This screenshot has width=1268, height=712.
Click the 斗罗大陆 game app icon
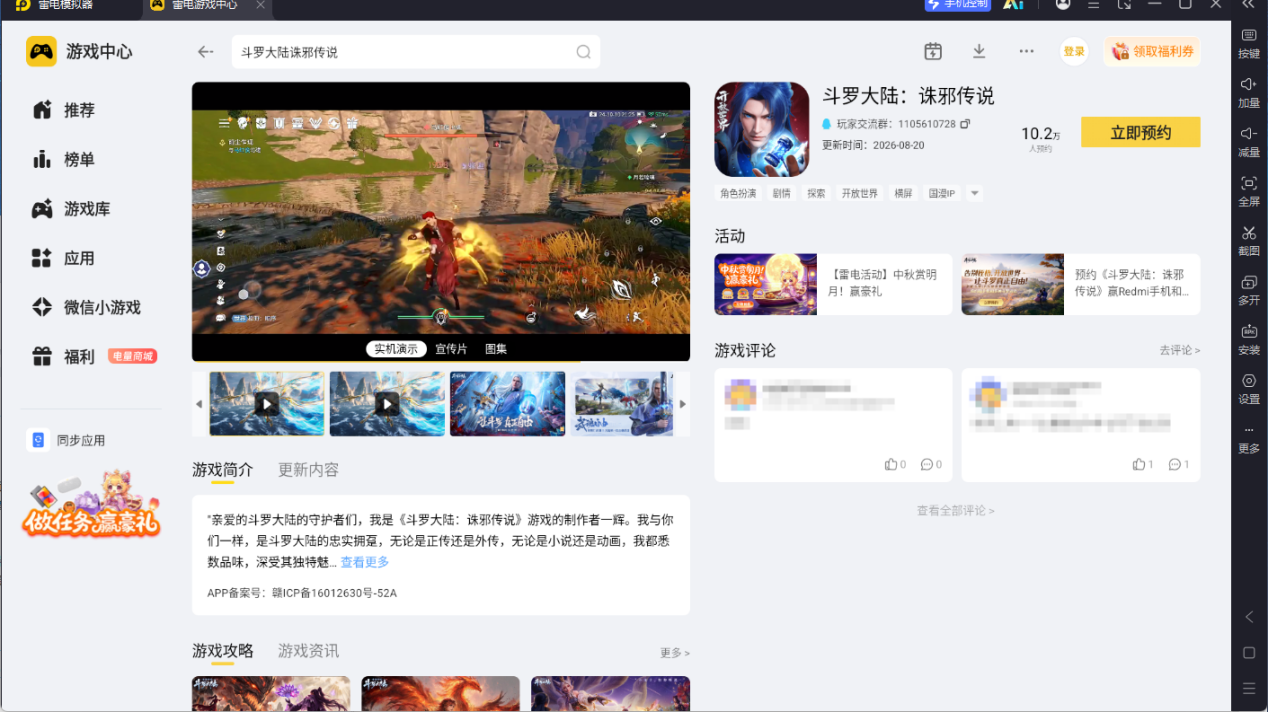tap(761, 129)
